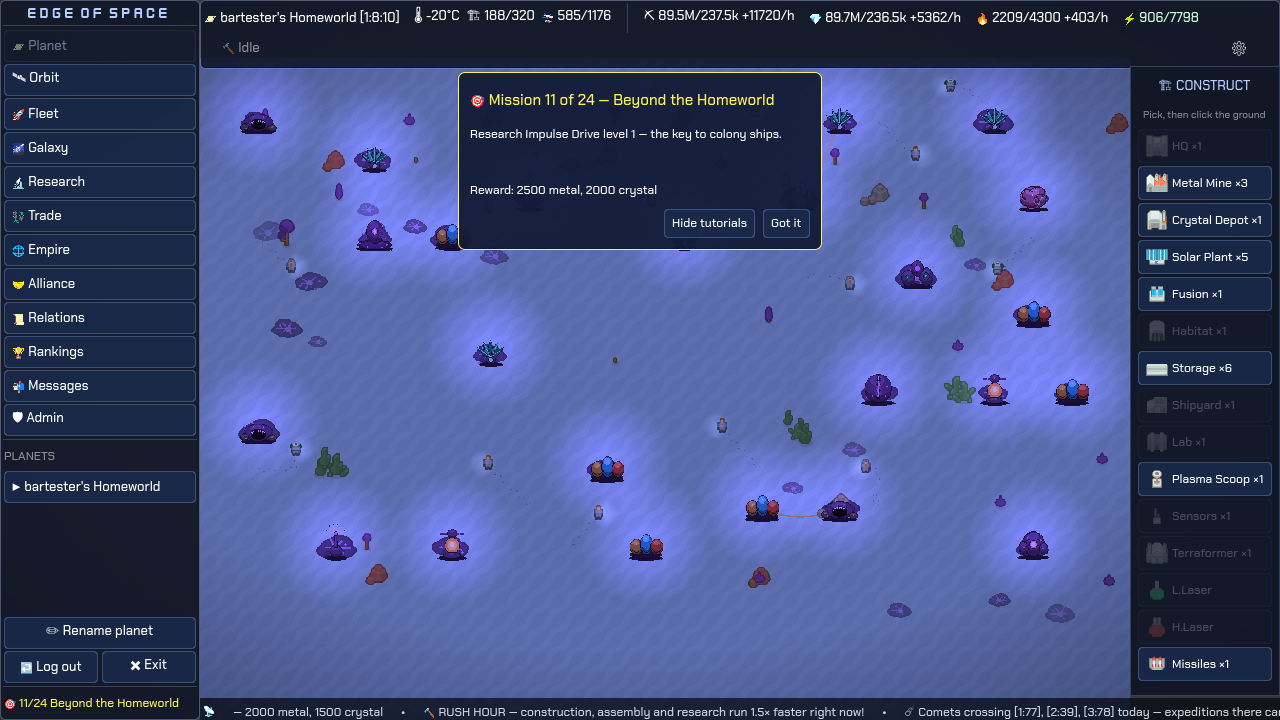
Task: Click Hide tutorials button
Action: pyautogui.click(x=709, y=223)
